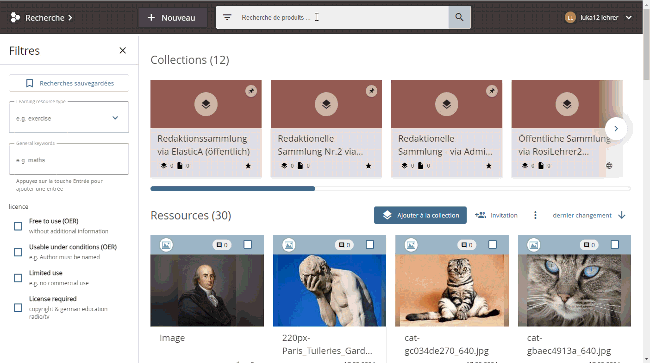Viewport: 650px width, 363px height.
Task: Expand the user account dropdown chevron
Action: coord(628,17)
